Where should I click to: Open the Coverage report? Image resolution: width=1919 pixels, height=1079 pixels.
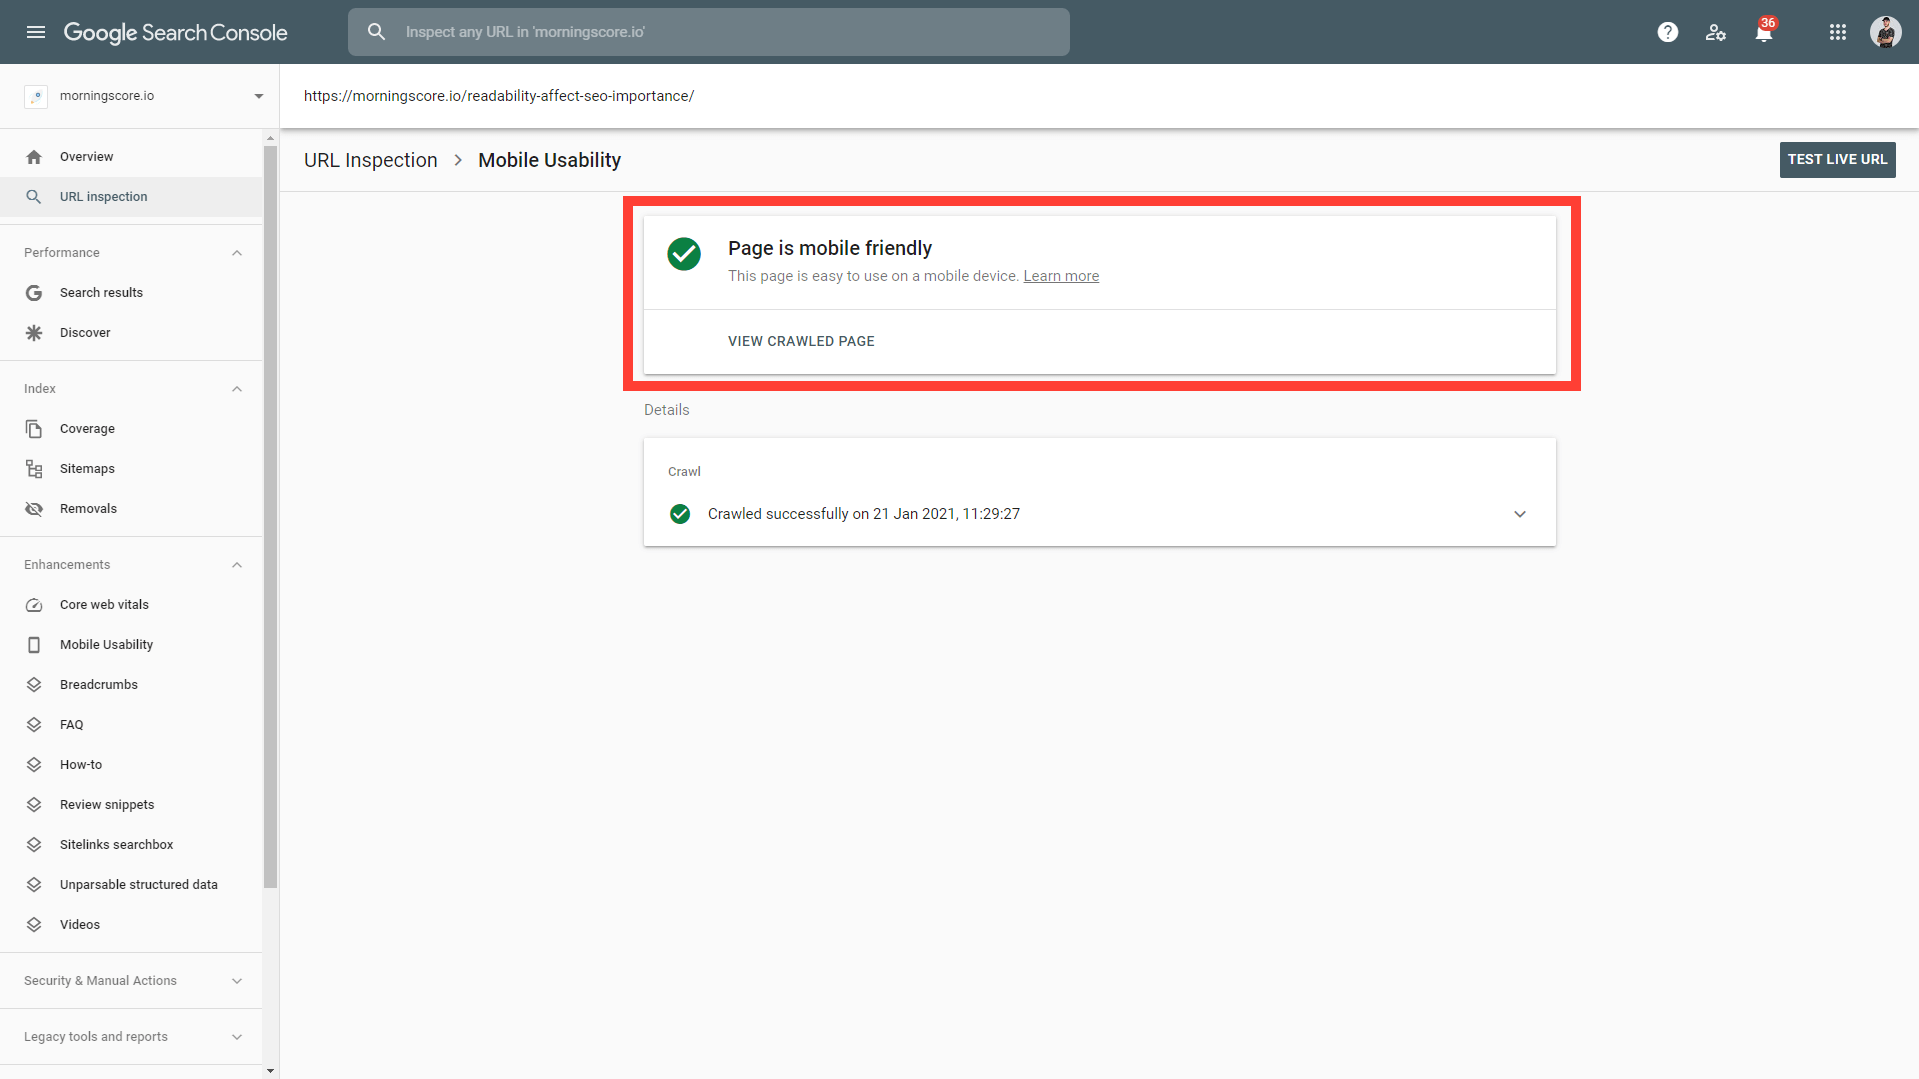click(x=131, y=429)
